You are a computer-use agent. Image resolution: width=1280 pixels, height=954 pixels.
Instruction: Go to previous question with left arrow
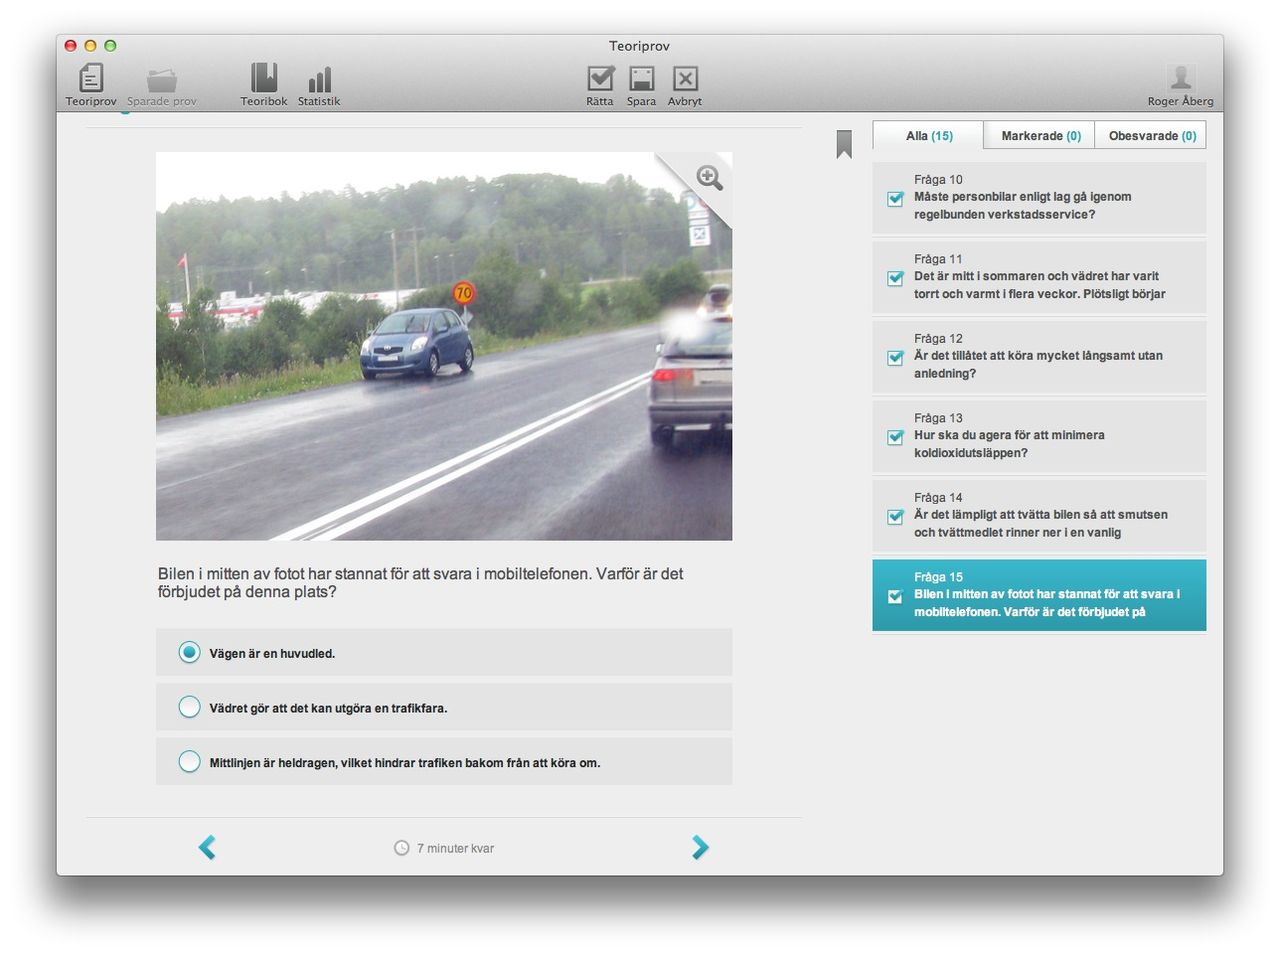coord(207,847)
